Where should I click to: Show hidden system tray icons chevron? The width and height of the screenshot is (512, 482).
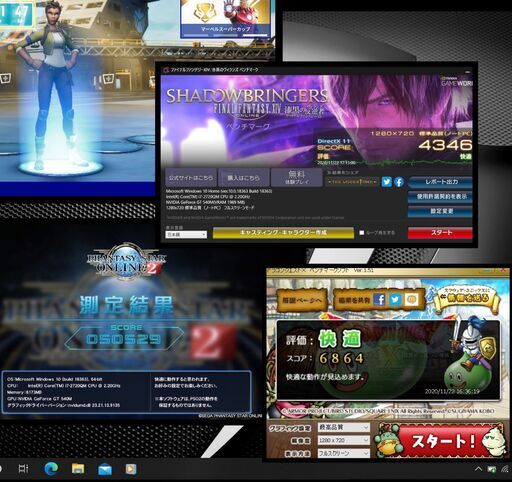478,469
